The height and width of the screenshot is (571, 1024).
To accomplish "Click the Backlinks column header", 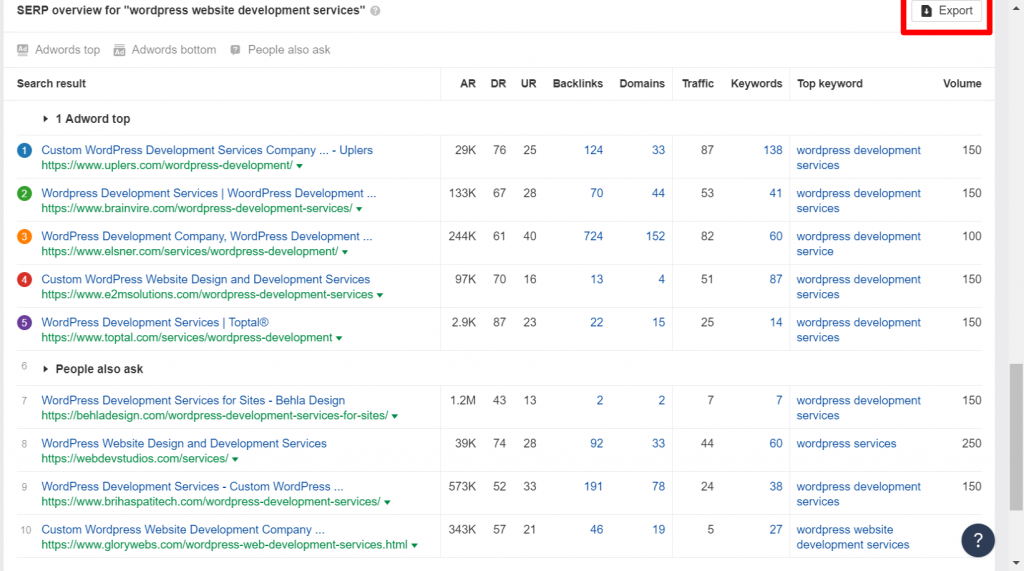I will [578, 84].
